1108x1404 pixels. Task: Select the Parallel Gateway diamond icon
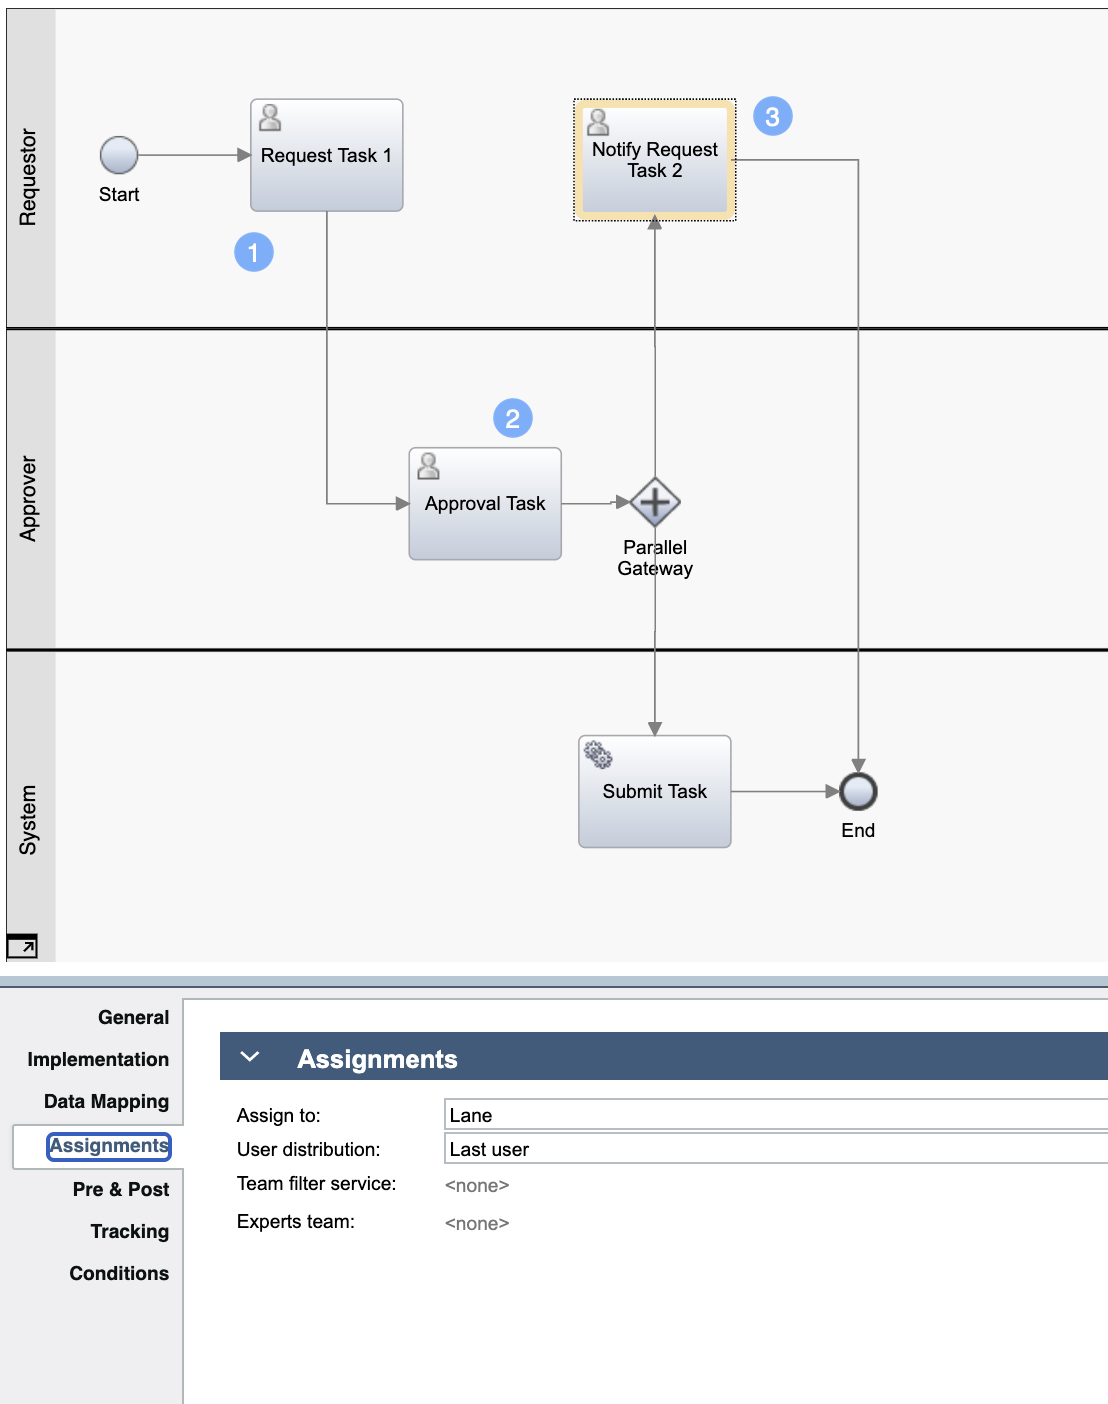(655, 503)
